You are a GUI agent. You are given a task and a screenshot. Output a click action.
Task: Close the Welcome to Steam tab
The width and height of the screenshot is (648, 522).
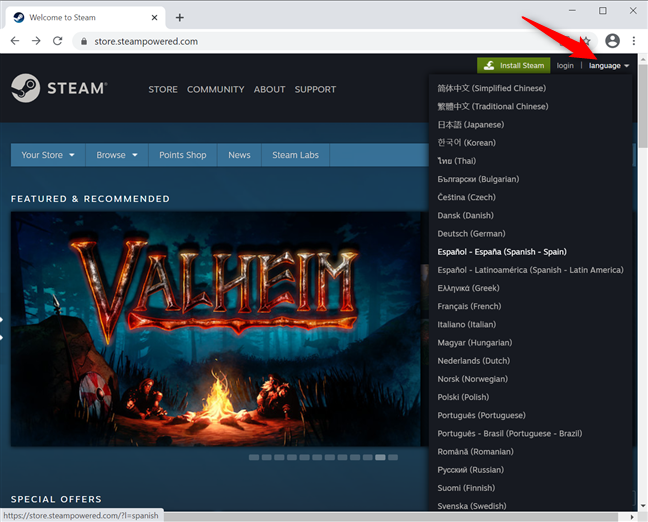(x=154, y=17)
